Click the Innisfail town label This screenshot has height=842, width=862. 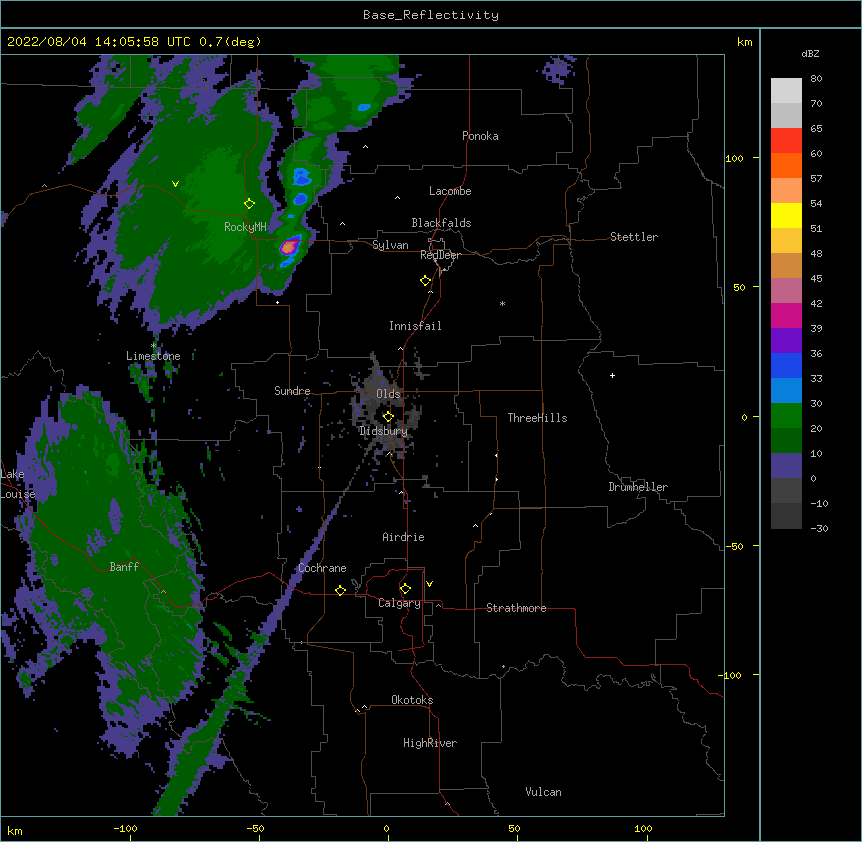click(x=415, y=326)
